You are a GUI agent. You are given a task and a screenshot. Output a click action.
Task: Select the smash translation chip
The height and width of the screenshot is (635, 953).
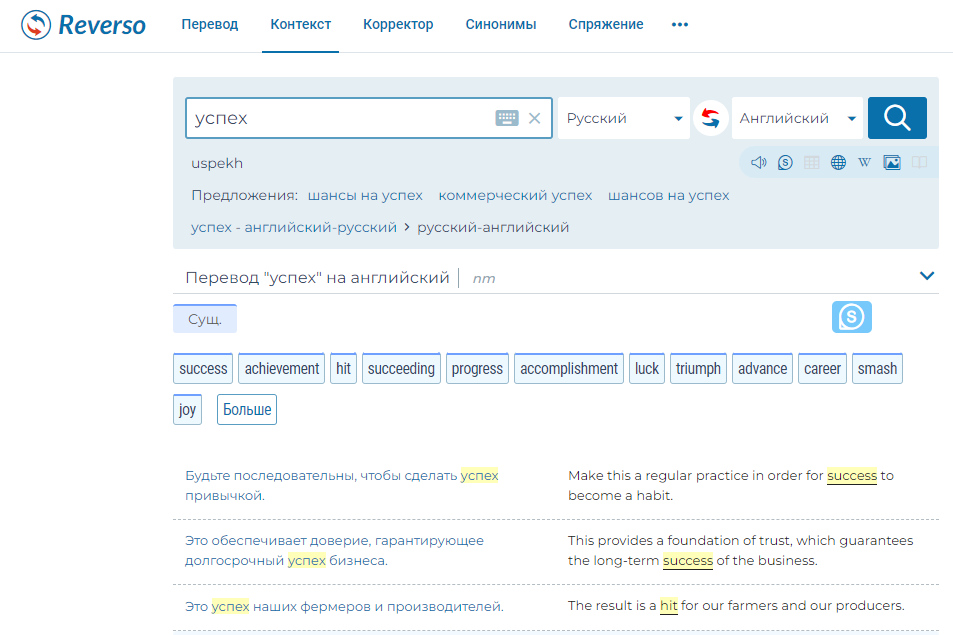[877, 369]
